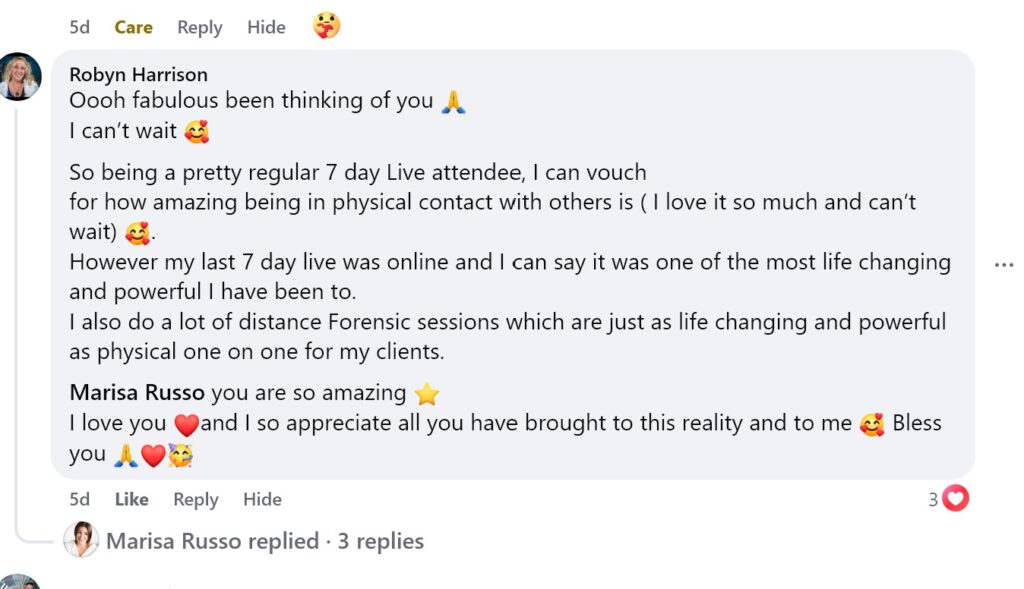Image resolution: width=1024 pixels, height=589 pixels.
Task: Click Reply beside the Care reaction
Action: click(199, 28)
